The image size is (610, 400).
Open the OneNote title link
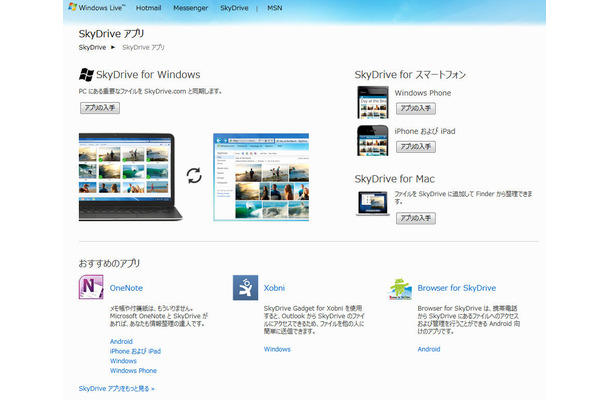tap(126, 288)
